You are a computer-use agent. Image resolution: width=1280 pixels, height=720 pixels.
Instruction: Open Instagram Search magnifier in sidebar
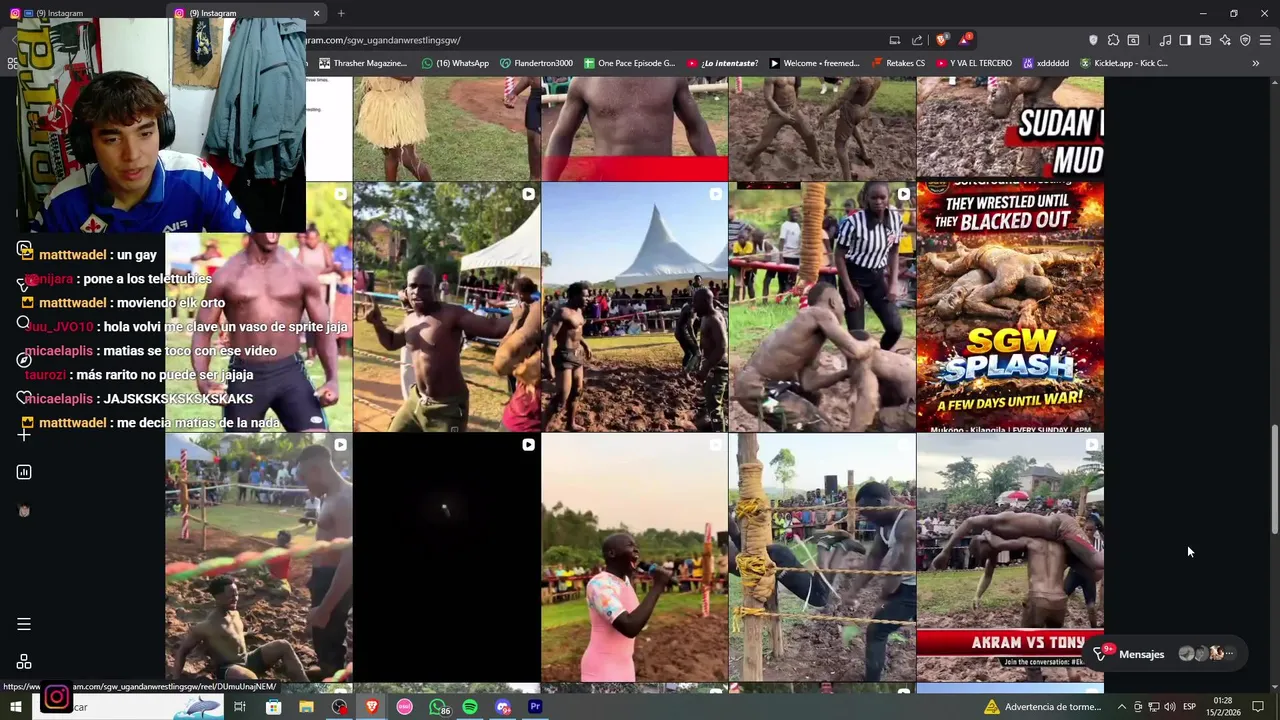(x=24, y=322)
